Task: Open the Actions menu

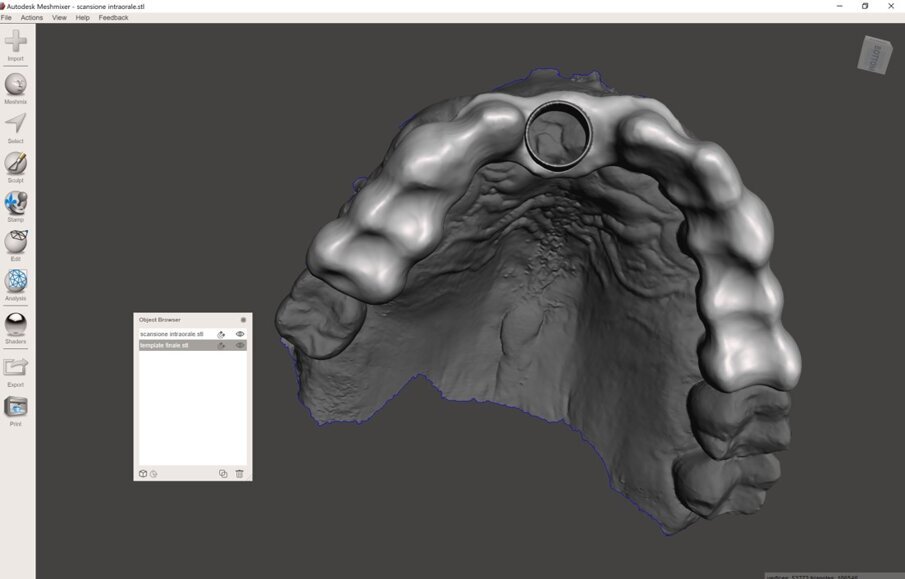Action: tap(31, 17)
